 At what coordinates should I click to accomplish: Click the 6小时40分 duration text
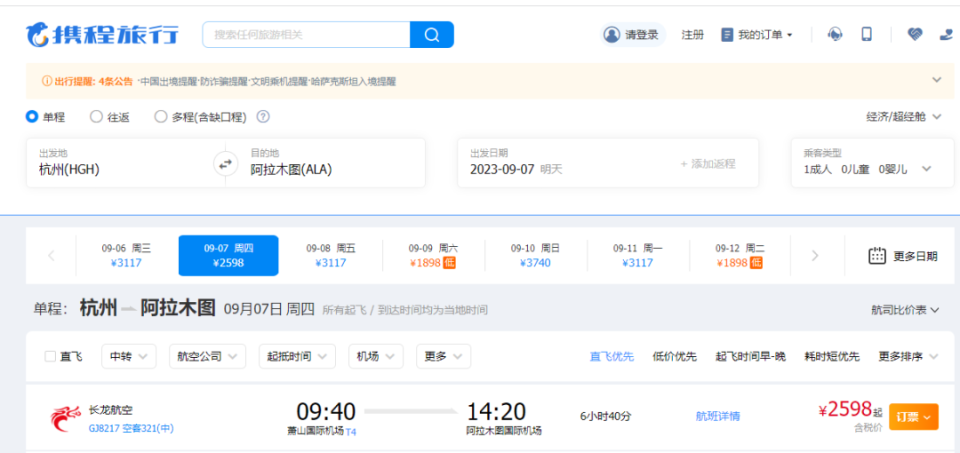[606, 416]
